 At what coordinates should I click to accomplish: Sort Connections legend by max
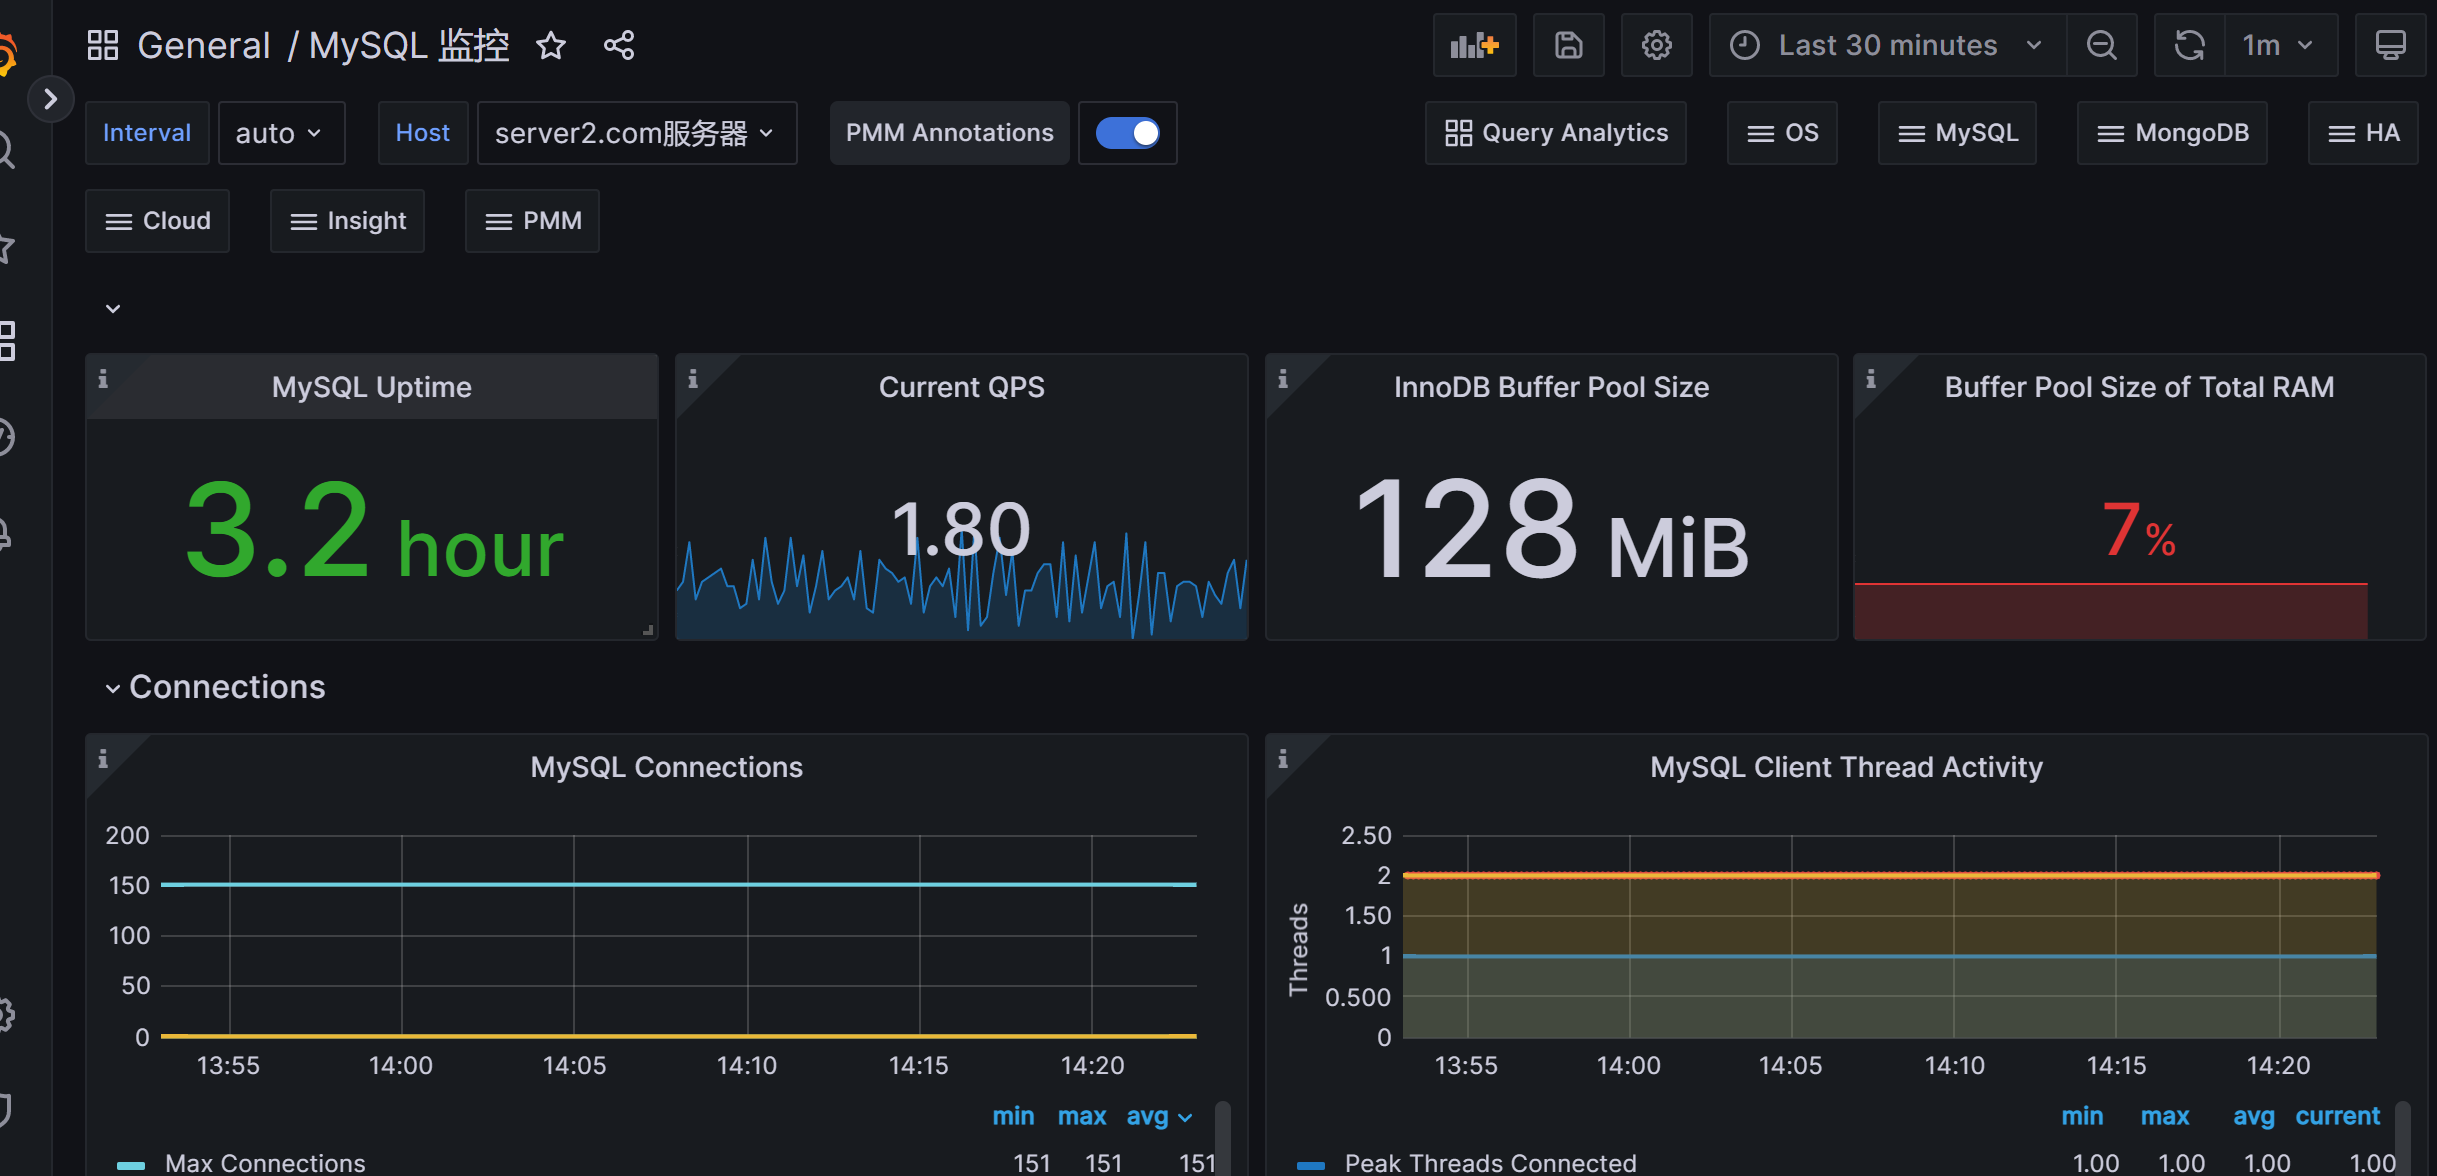click(1082, 1116)
